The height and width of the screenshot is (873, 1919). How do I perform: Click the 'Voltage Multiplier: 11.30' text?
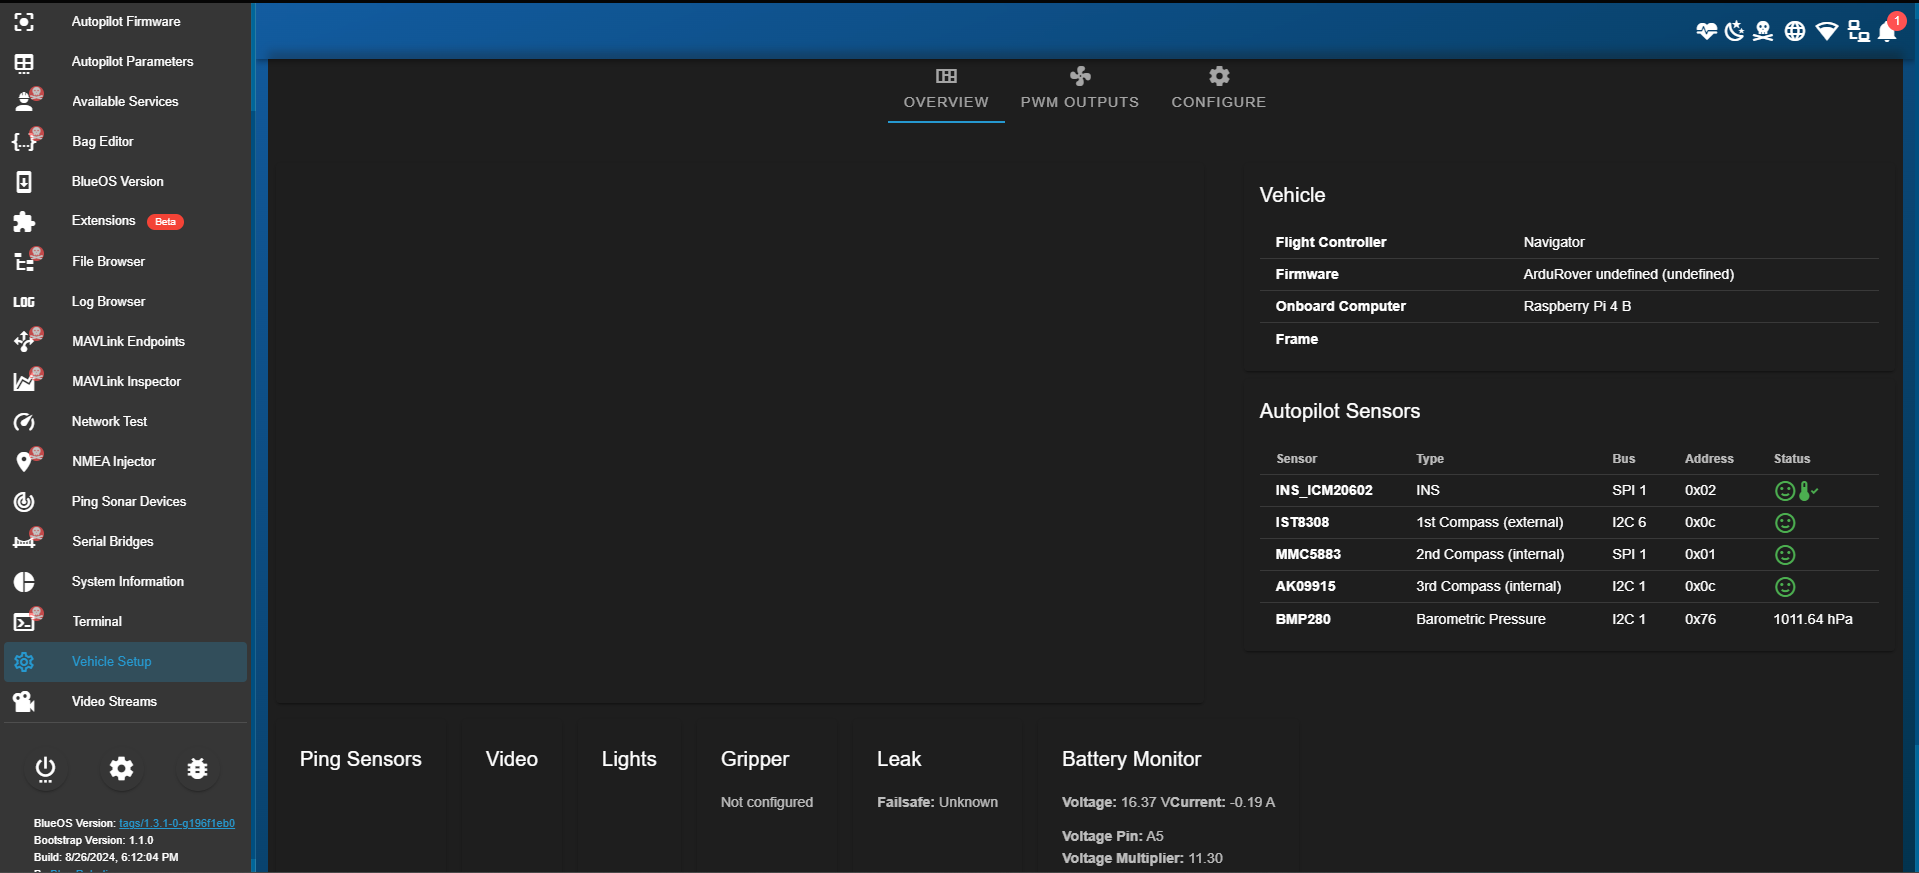(x=1142, y=858)
